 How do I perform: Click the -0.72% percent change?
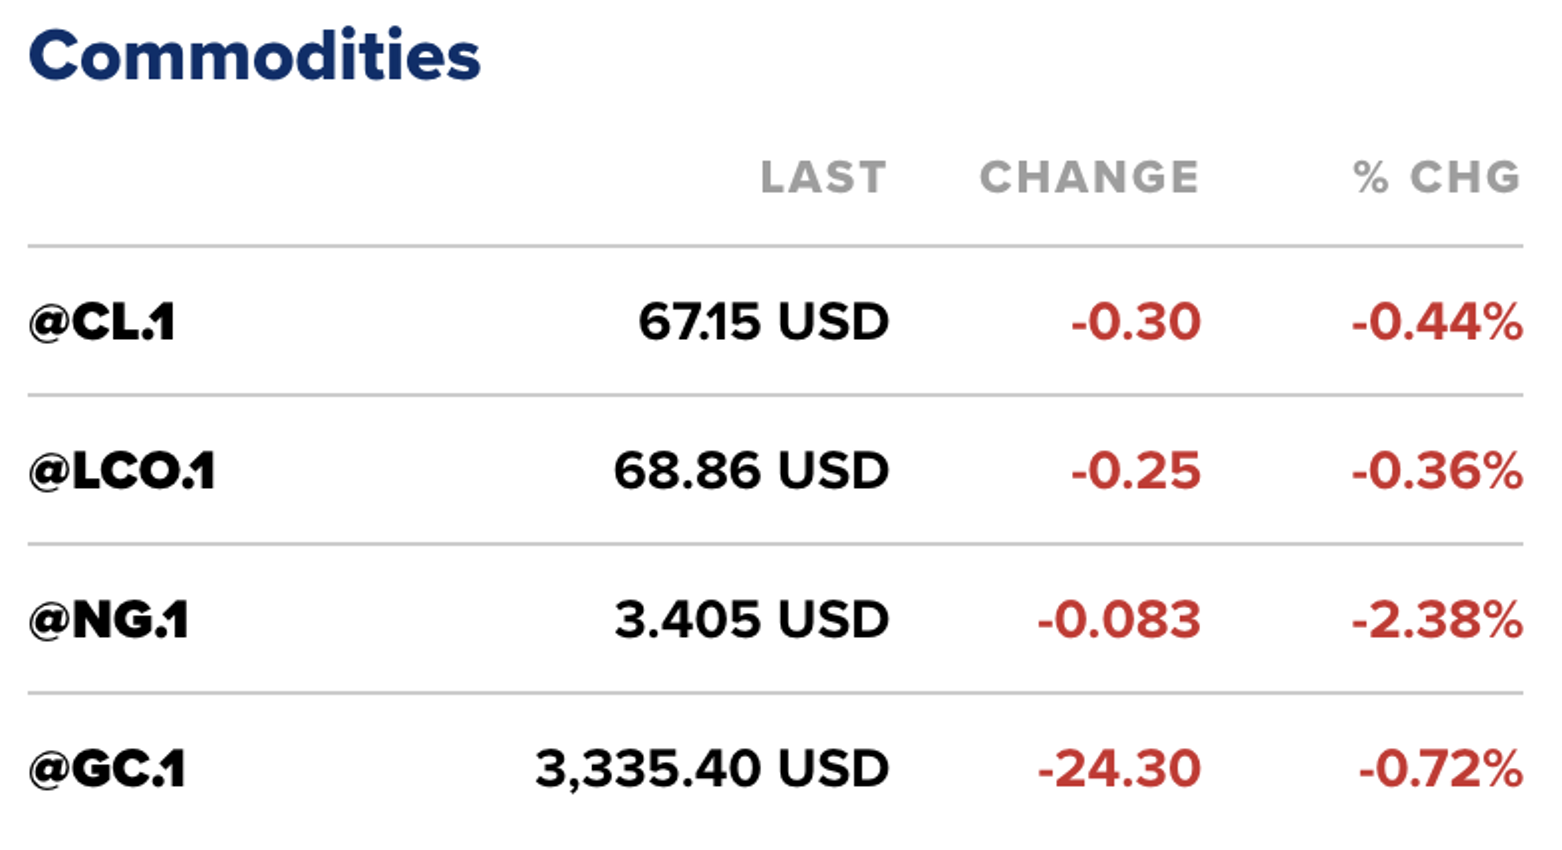1440,769
